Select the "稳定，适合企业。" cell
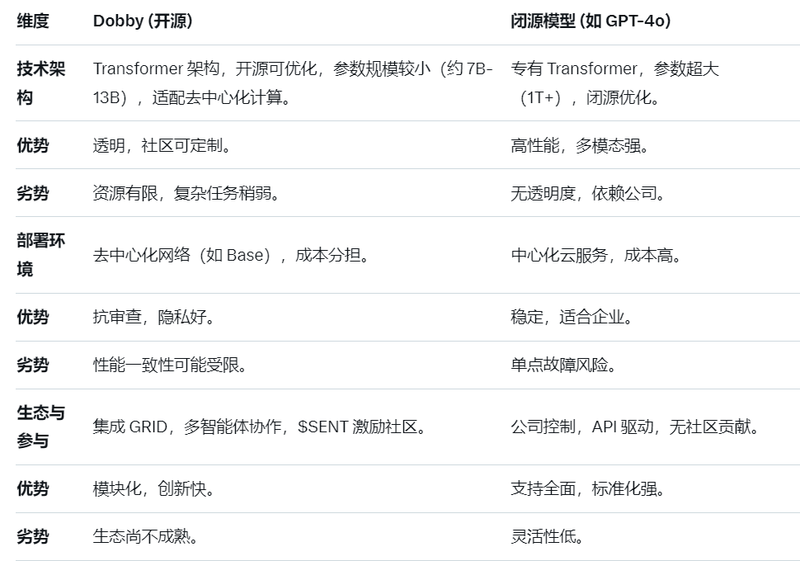 point(572,317)
